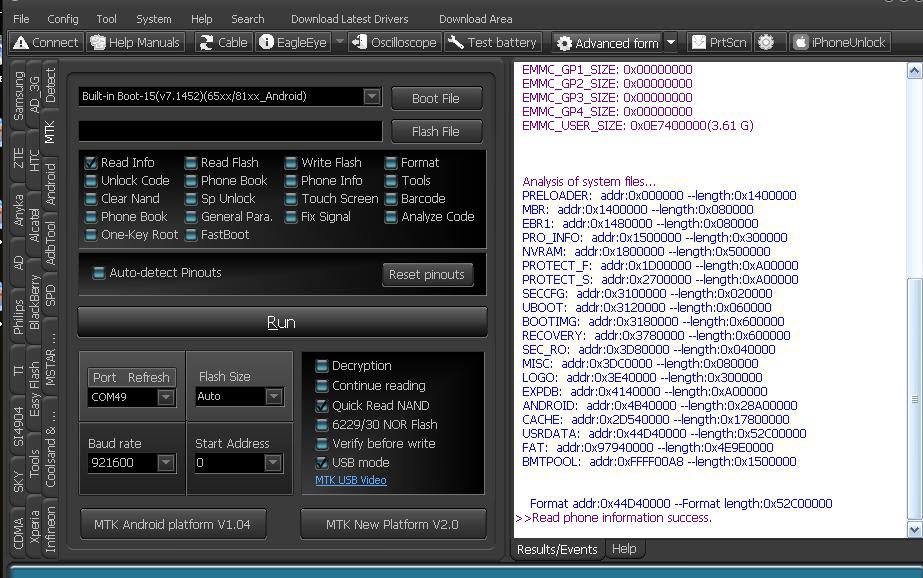Image resolution: width=923 pixels, height=578 pixels.
Task: Tick 6229/30 NOR Flash checkbox
Action: coord(321,424)
